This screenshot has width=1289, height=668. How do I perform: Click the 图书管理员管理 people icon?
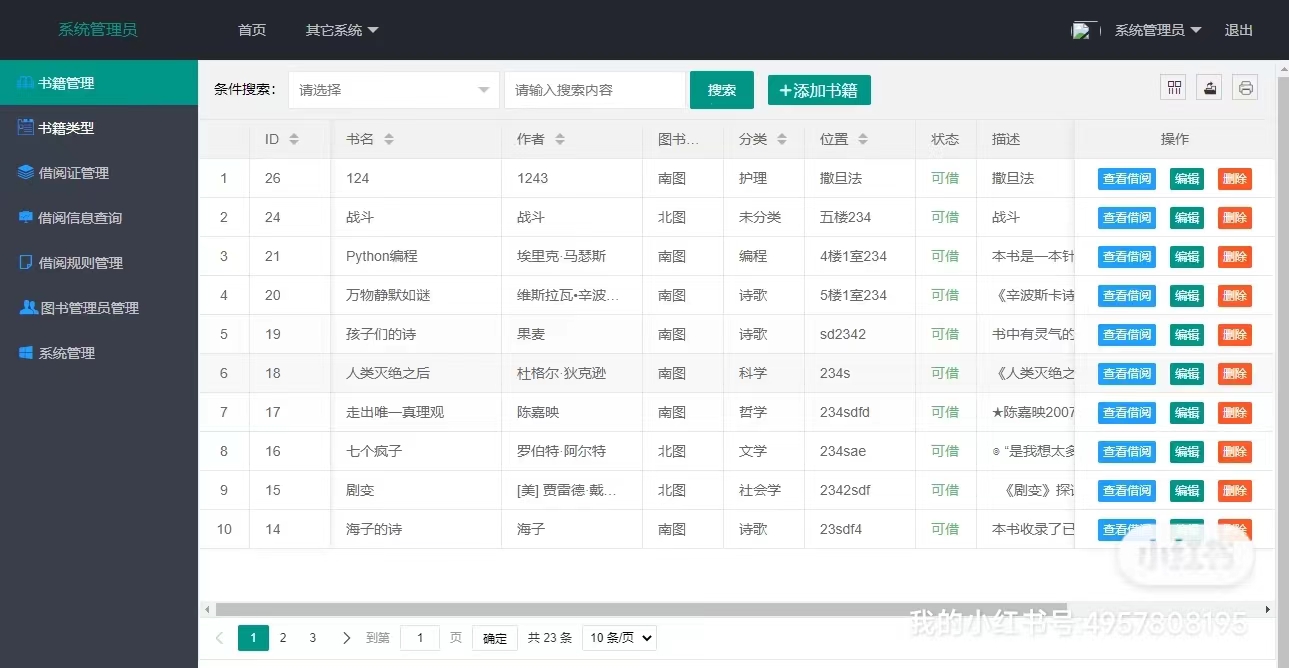point(28,307)
